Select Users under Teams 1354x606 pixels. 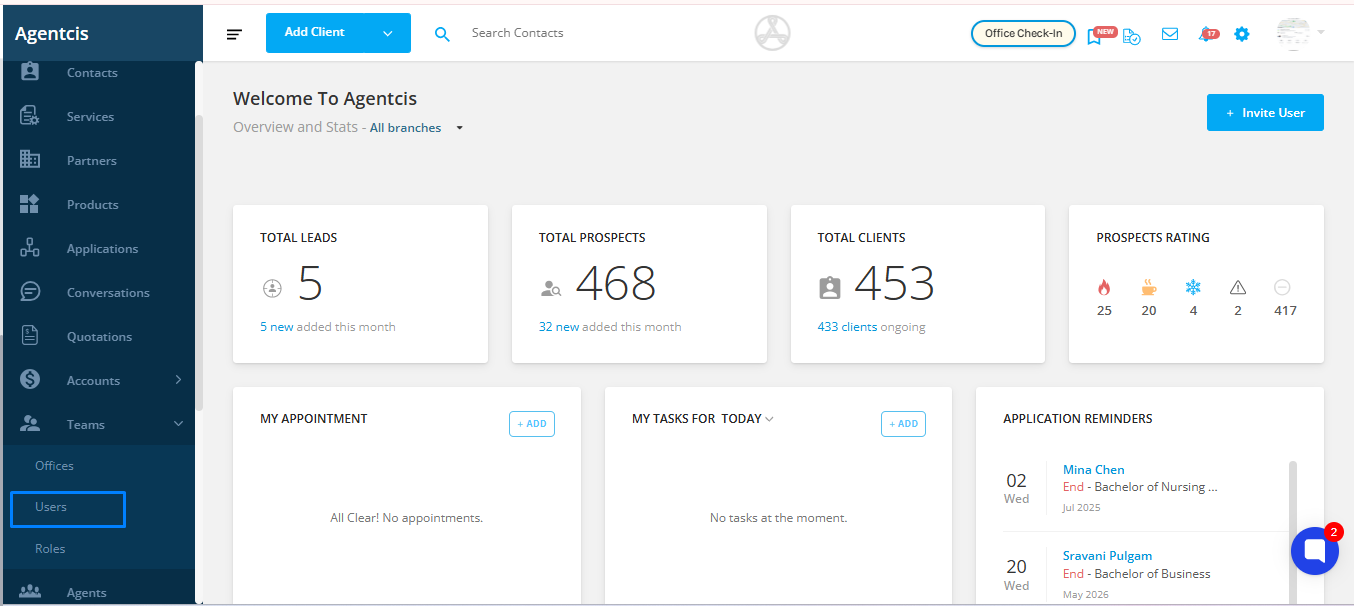tap(51, 507)
